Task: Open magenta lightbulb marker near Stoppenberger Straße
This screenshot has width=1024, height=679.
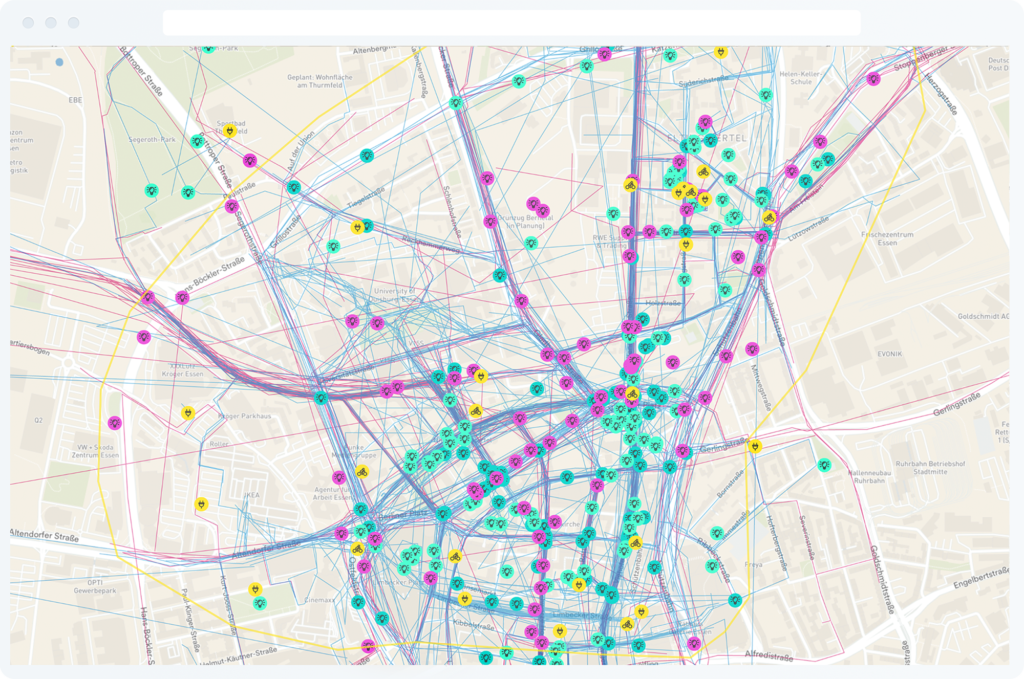Action: coord(873,78)
